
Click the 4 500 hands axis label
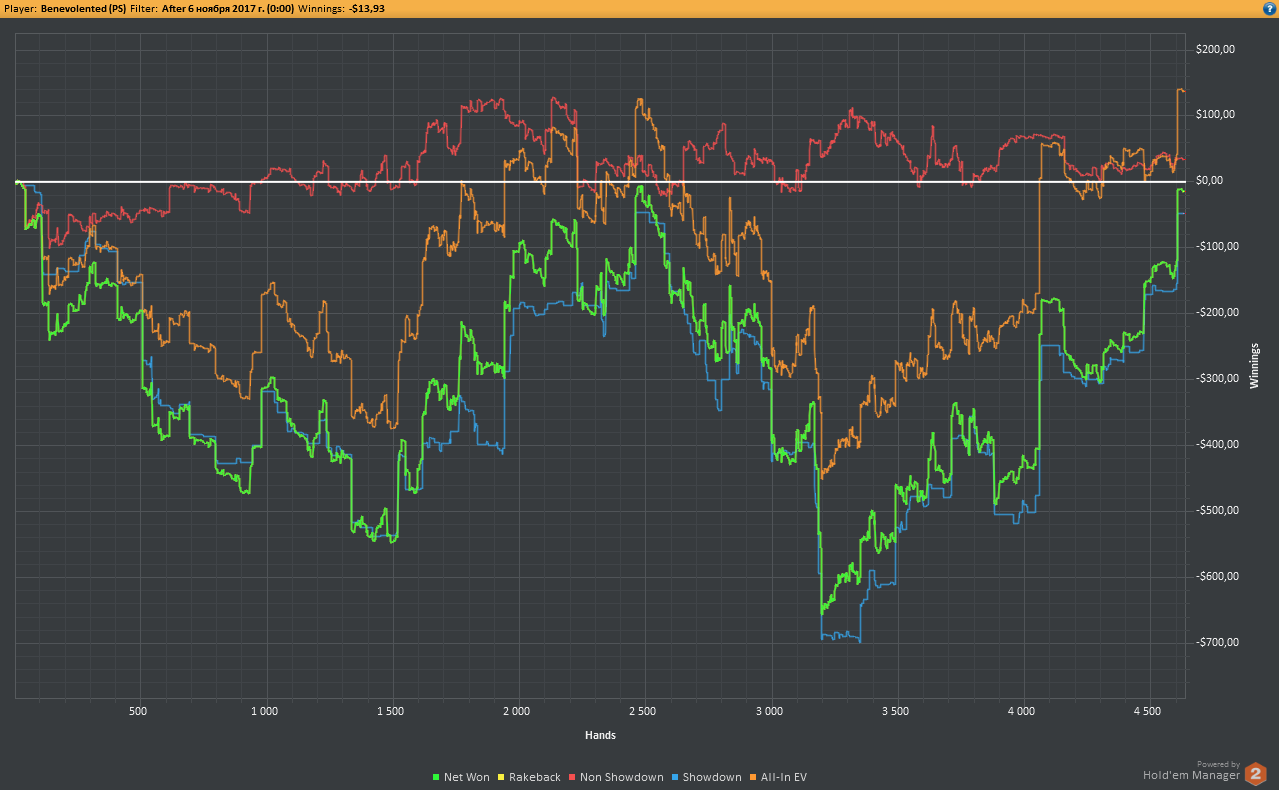1147,711
